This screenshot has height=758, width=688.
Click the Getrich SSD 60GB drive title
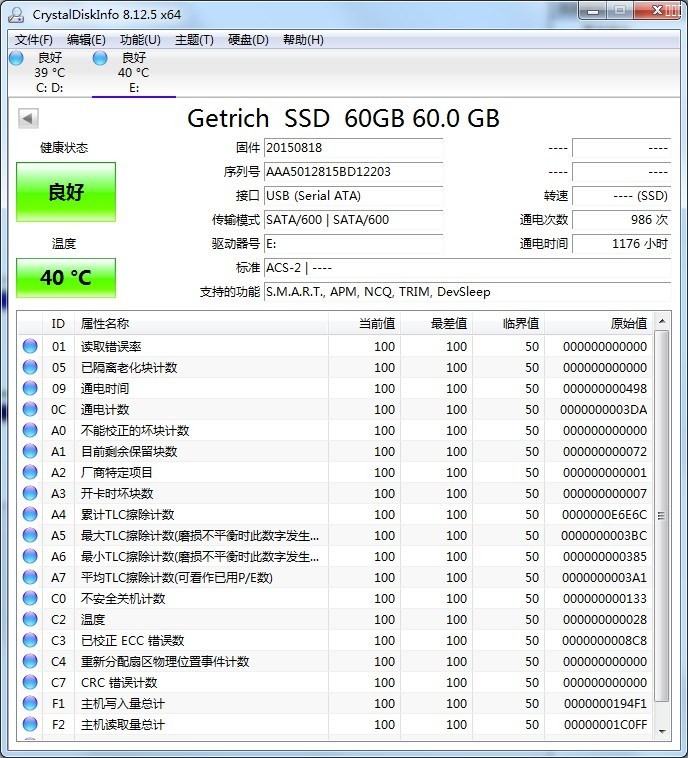(343, 118)
